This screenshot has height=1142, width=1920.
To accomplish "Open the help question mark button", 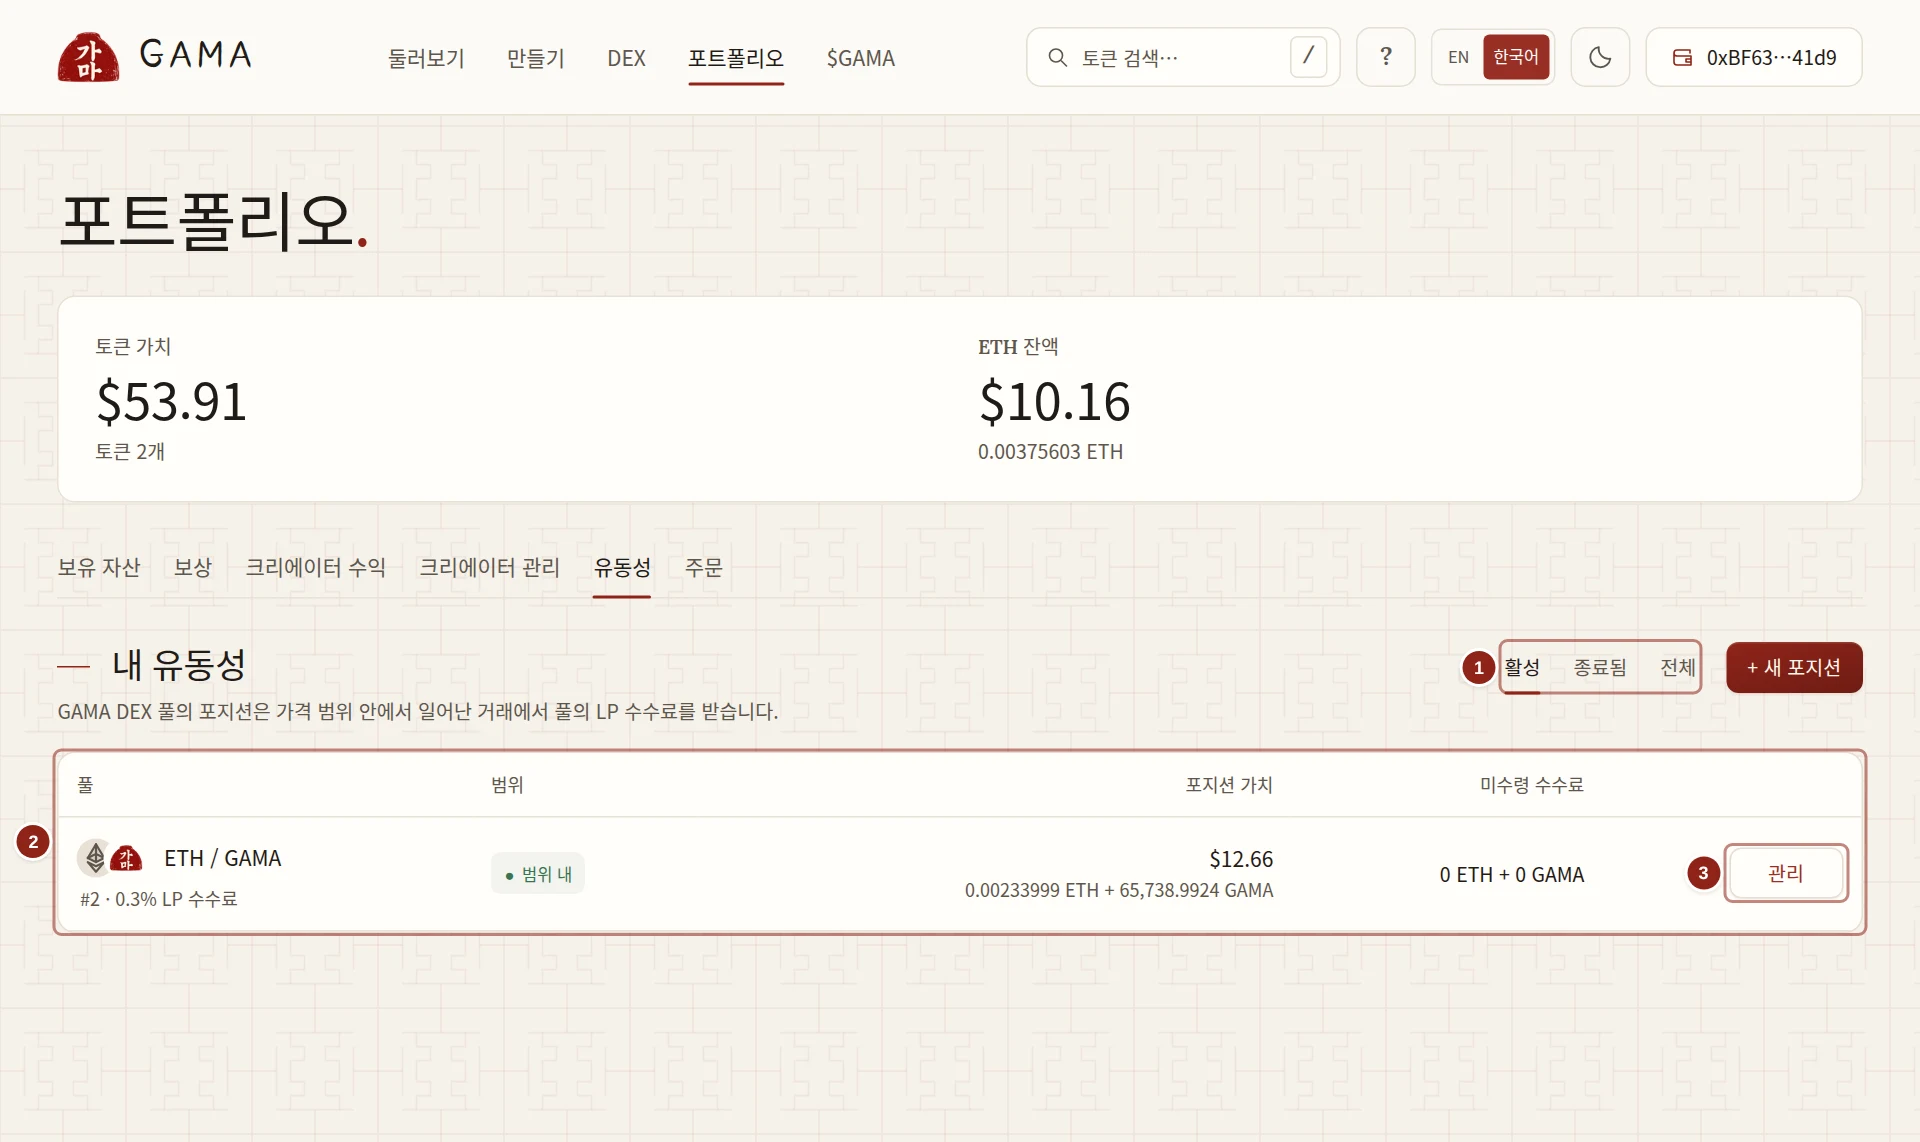I will point(1385,57).
